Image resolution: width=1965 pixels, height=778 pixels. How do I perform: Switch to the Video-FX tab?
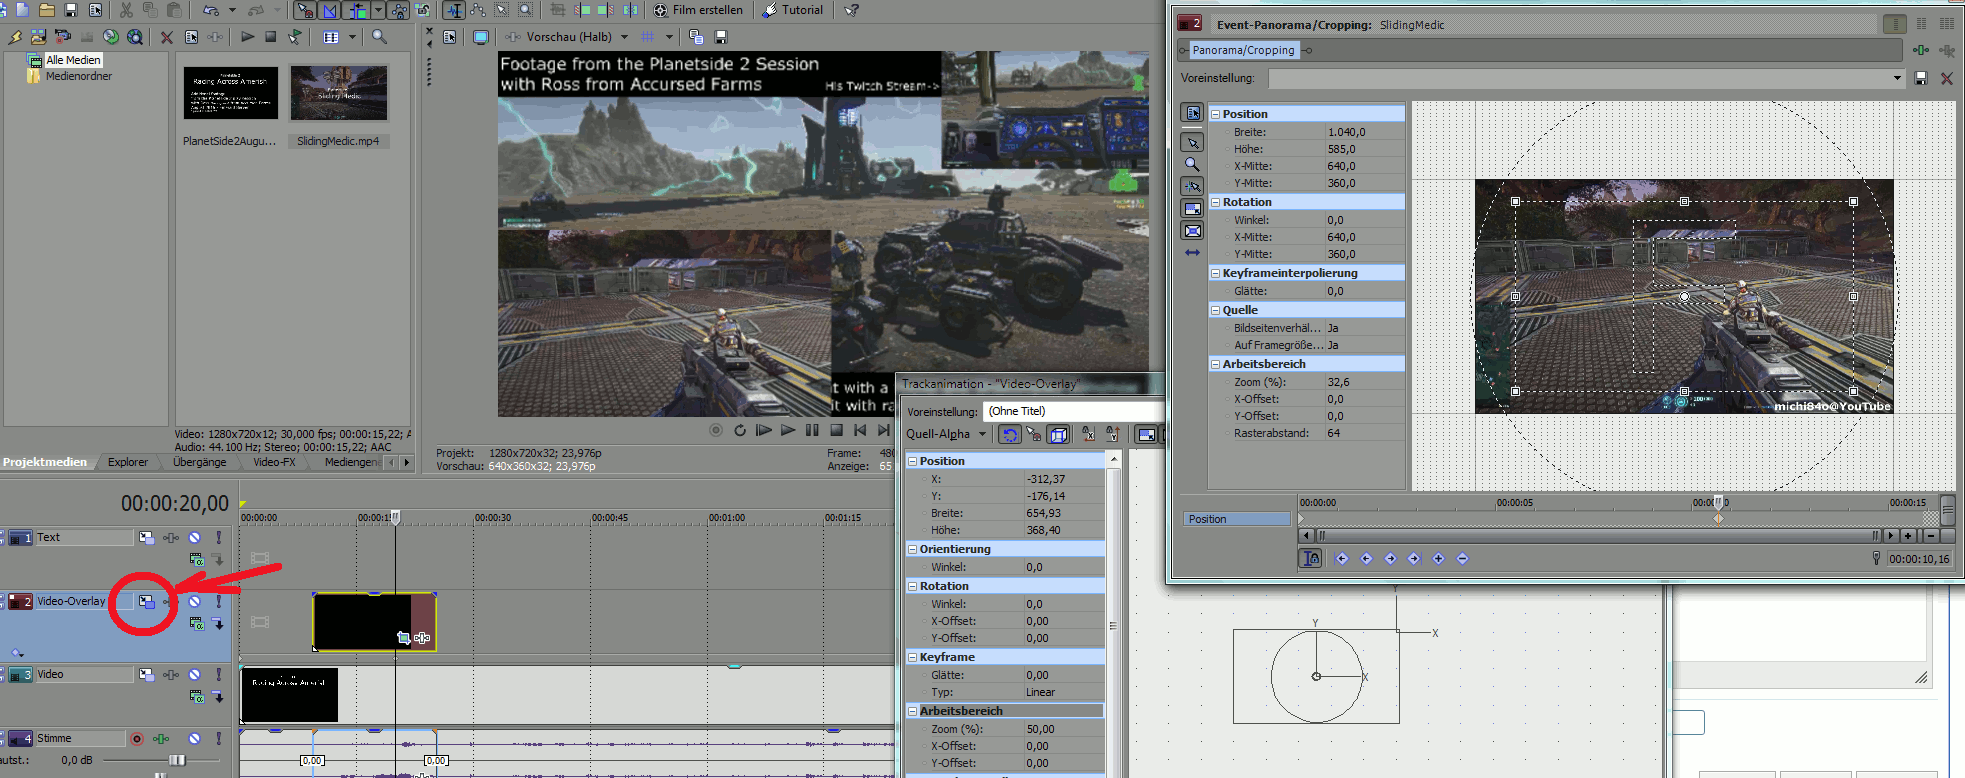274,462
